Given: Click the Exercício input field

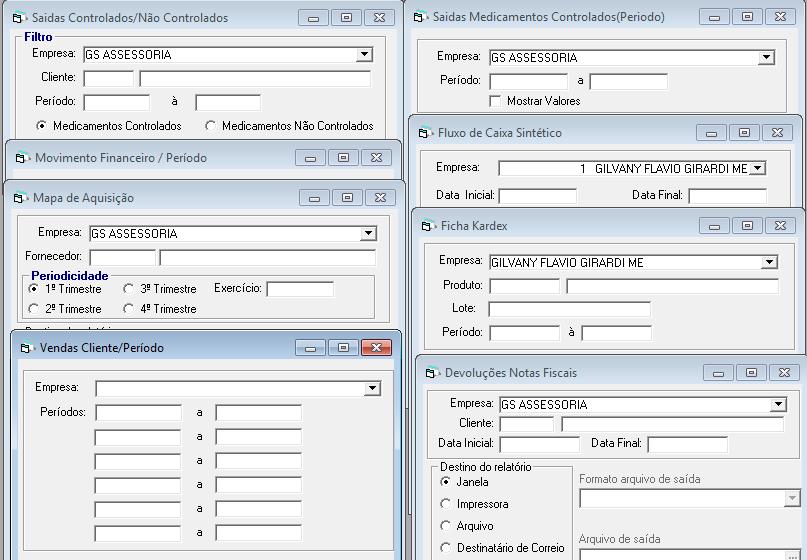Looking at the screenshot, I should [299, 289].
